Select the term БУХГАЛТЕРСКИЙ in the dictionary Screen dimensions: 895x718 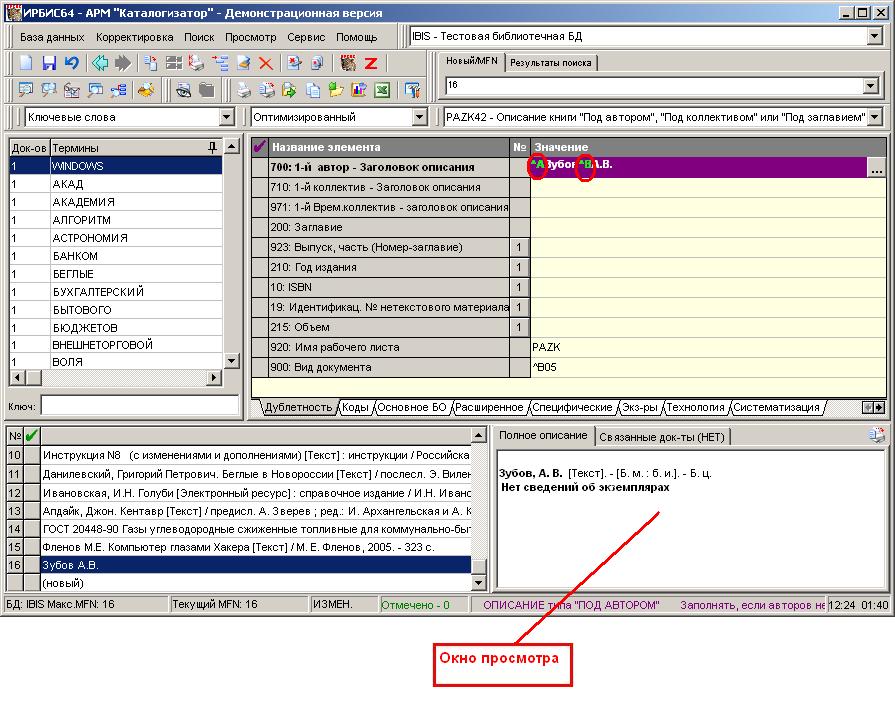[116, 292]
